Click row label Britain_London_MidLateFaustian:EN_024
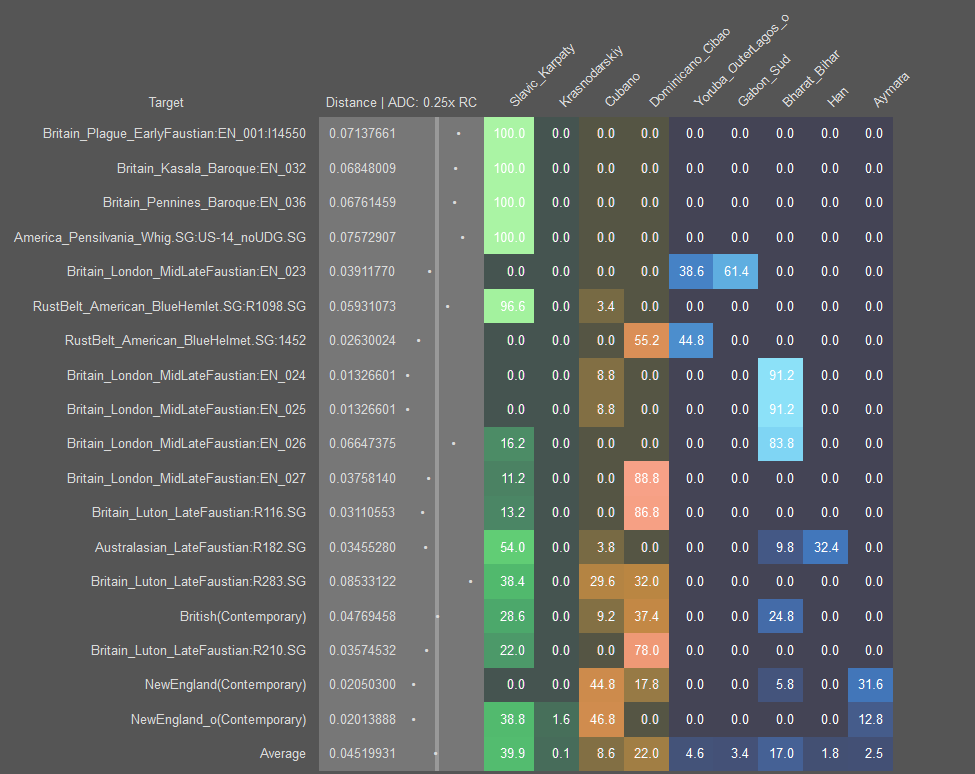The image size is (975, 774). (x=187, y=375)
